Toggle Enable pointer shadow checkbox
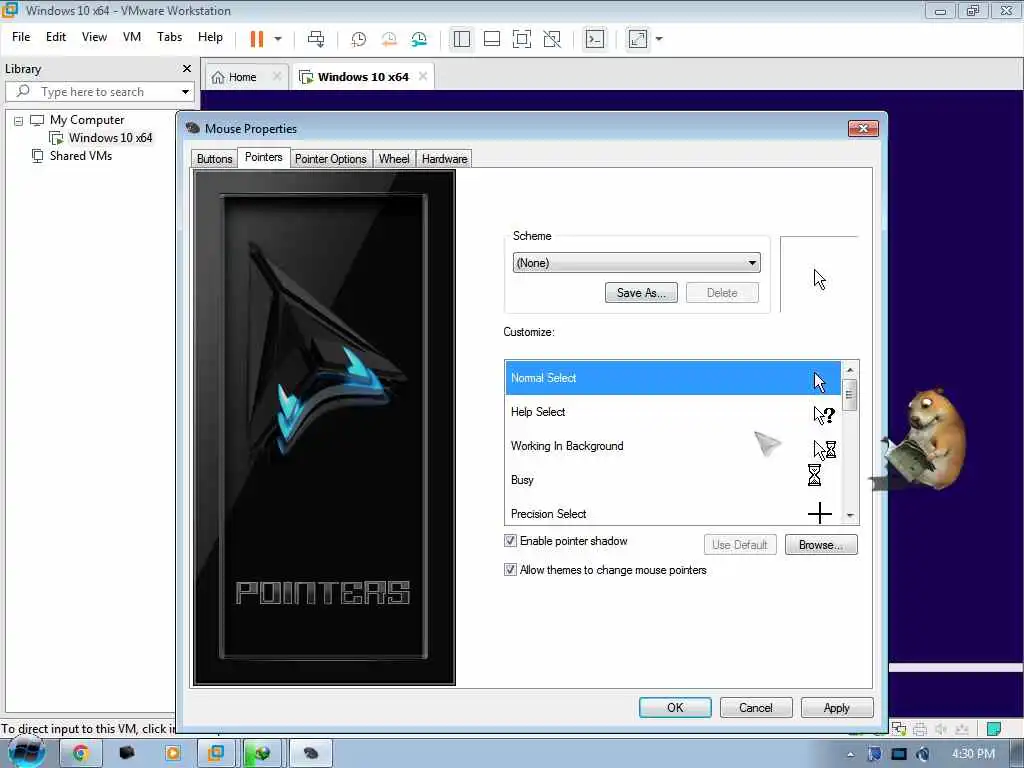 510,541
